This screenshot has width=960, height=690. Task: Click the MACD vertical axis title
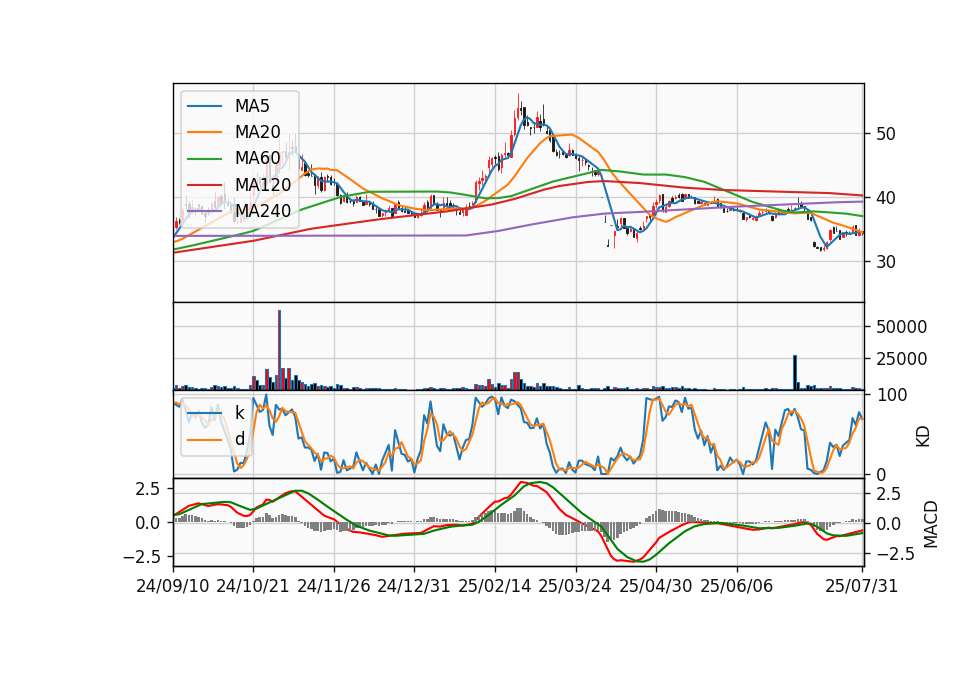(931, 524)
